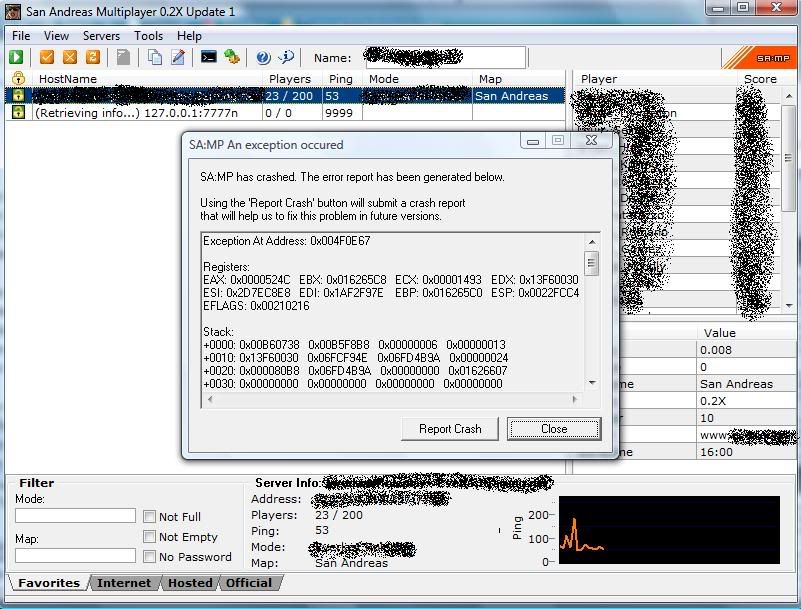Click the San Andreas Multiplayer title bar icon
Image resolution: width=801 pixels, height=609 pixels.
coord(13,11)
